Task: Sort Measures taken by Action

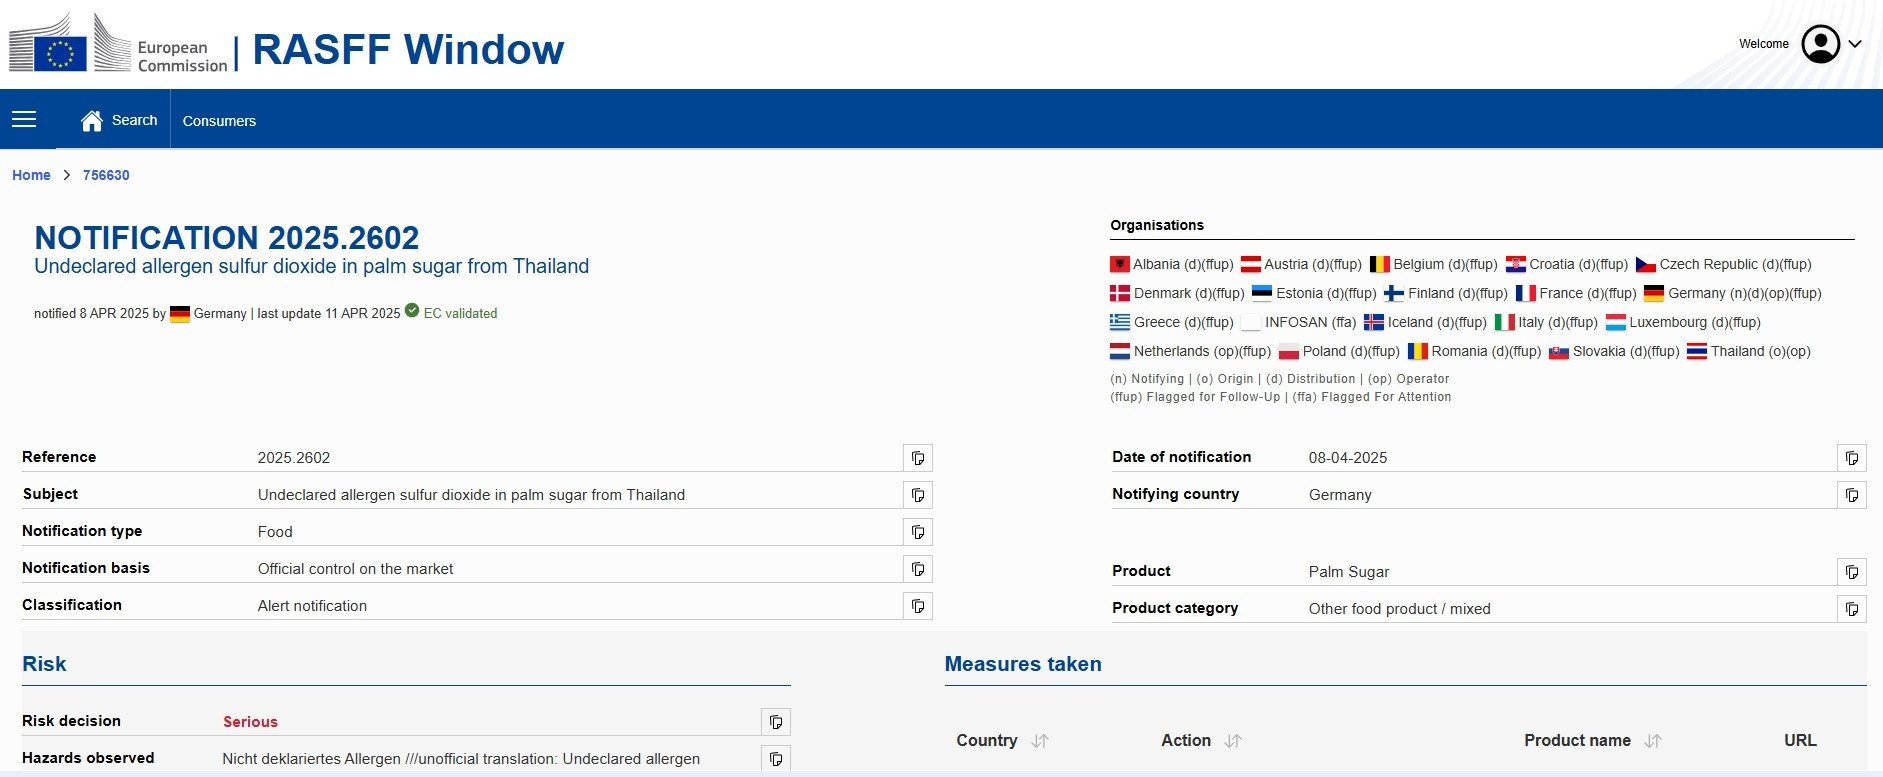Action: pyautogui.click(x=1233, y=741)
